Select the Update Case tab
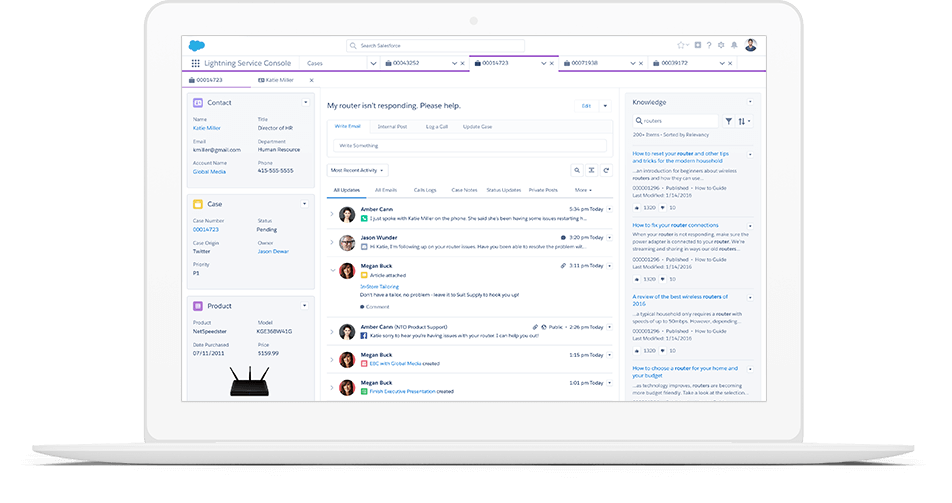The width and height of the screenshot is (952, 503). click(478, 127)
